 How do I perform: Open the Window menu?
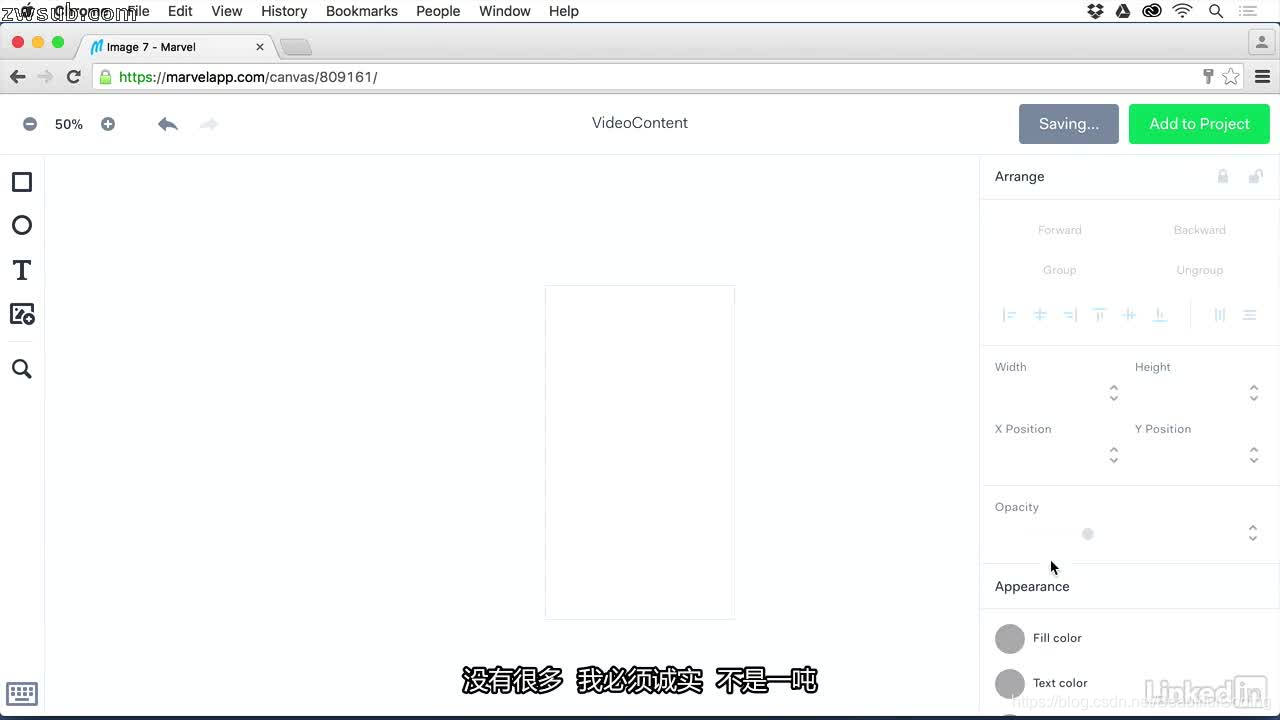505,11
